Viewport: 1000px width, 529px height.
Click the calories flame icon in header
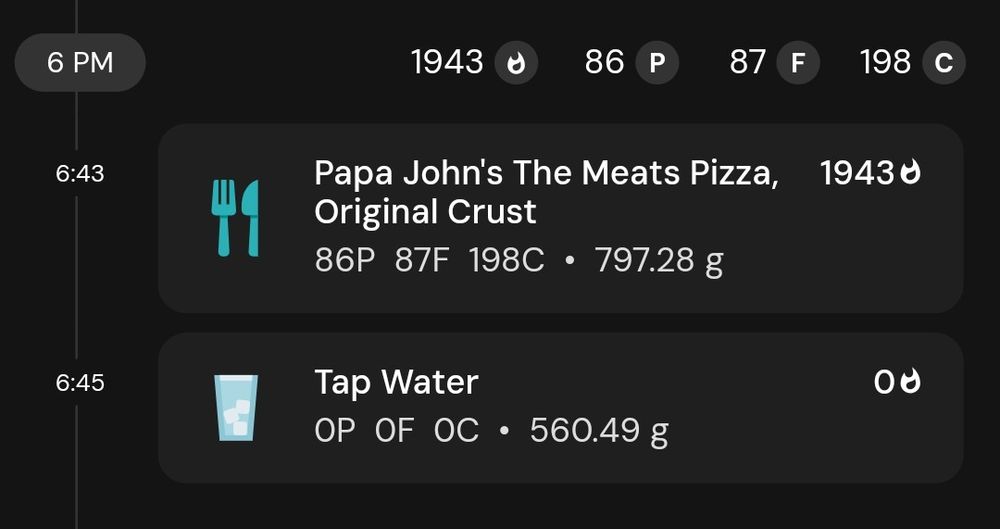tap(515, 64)
